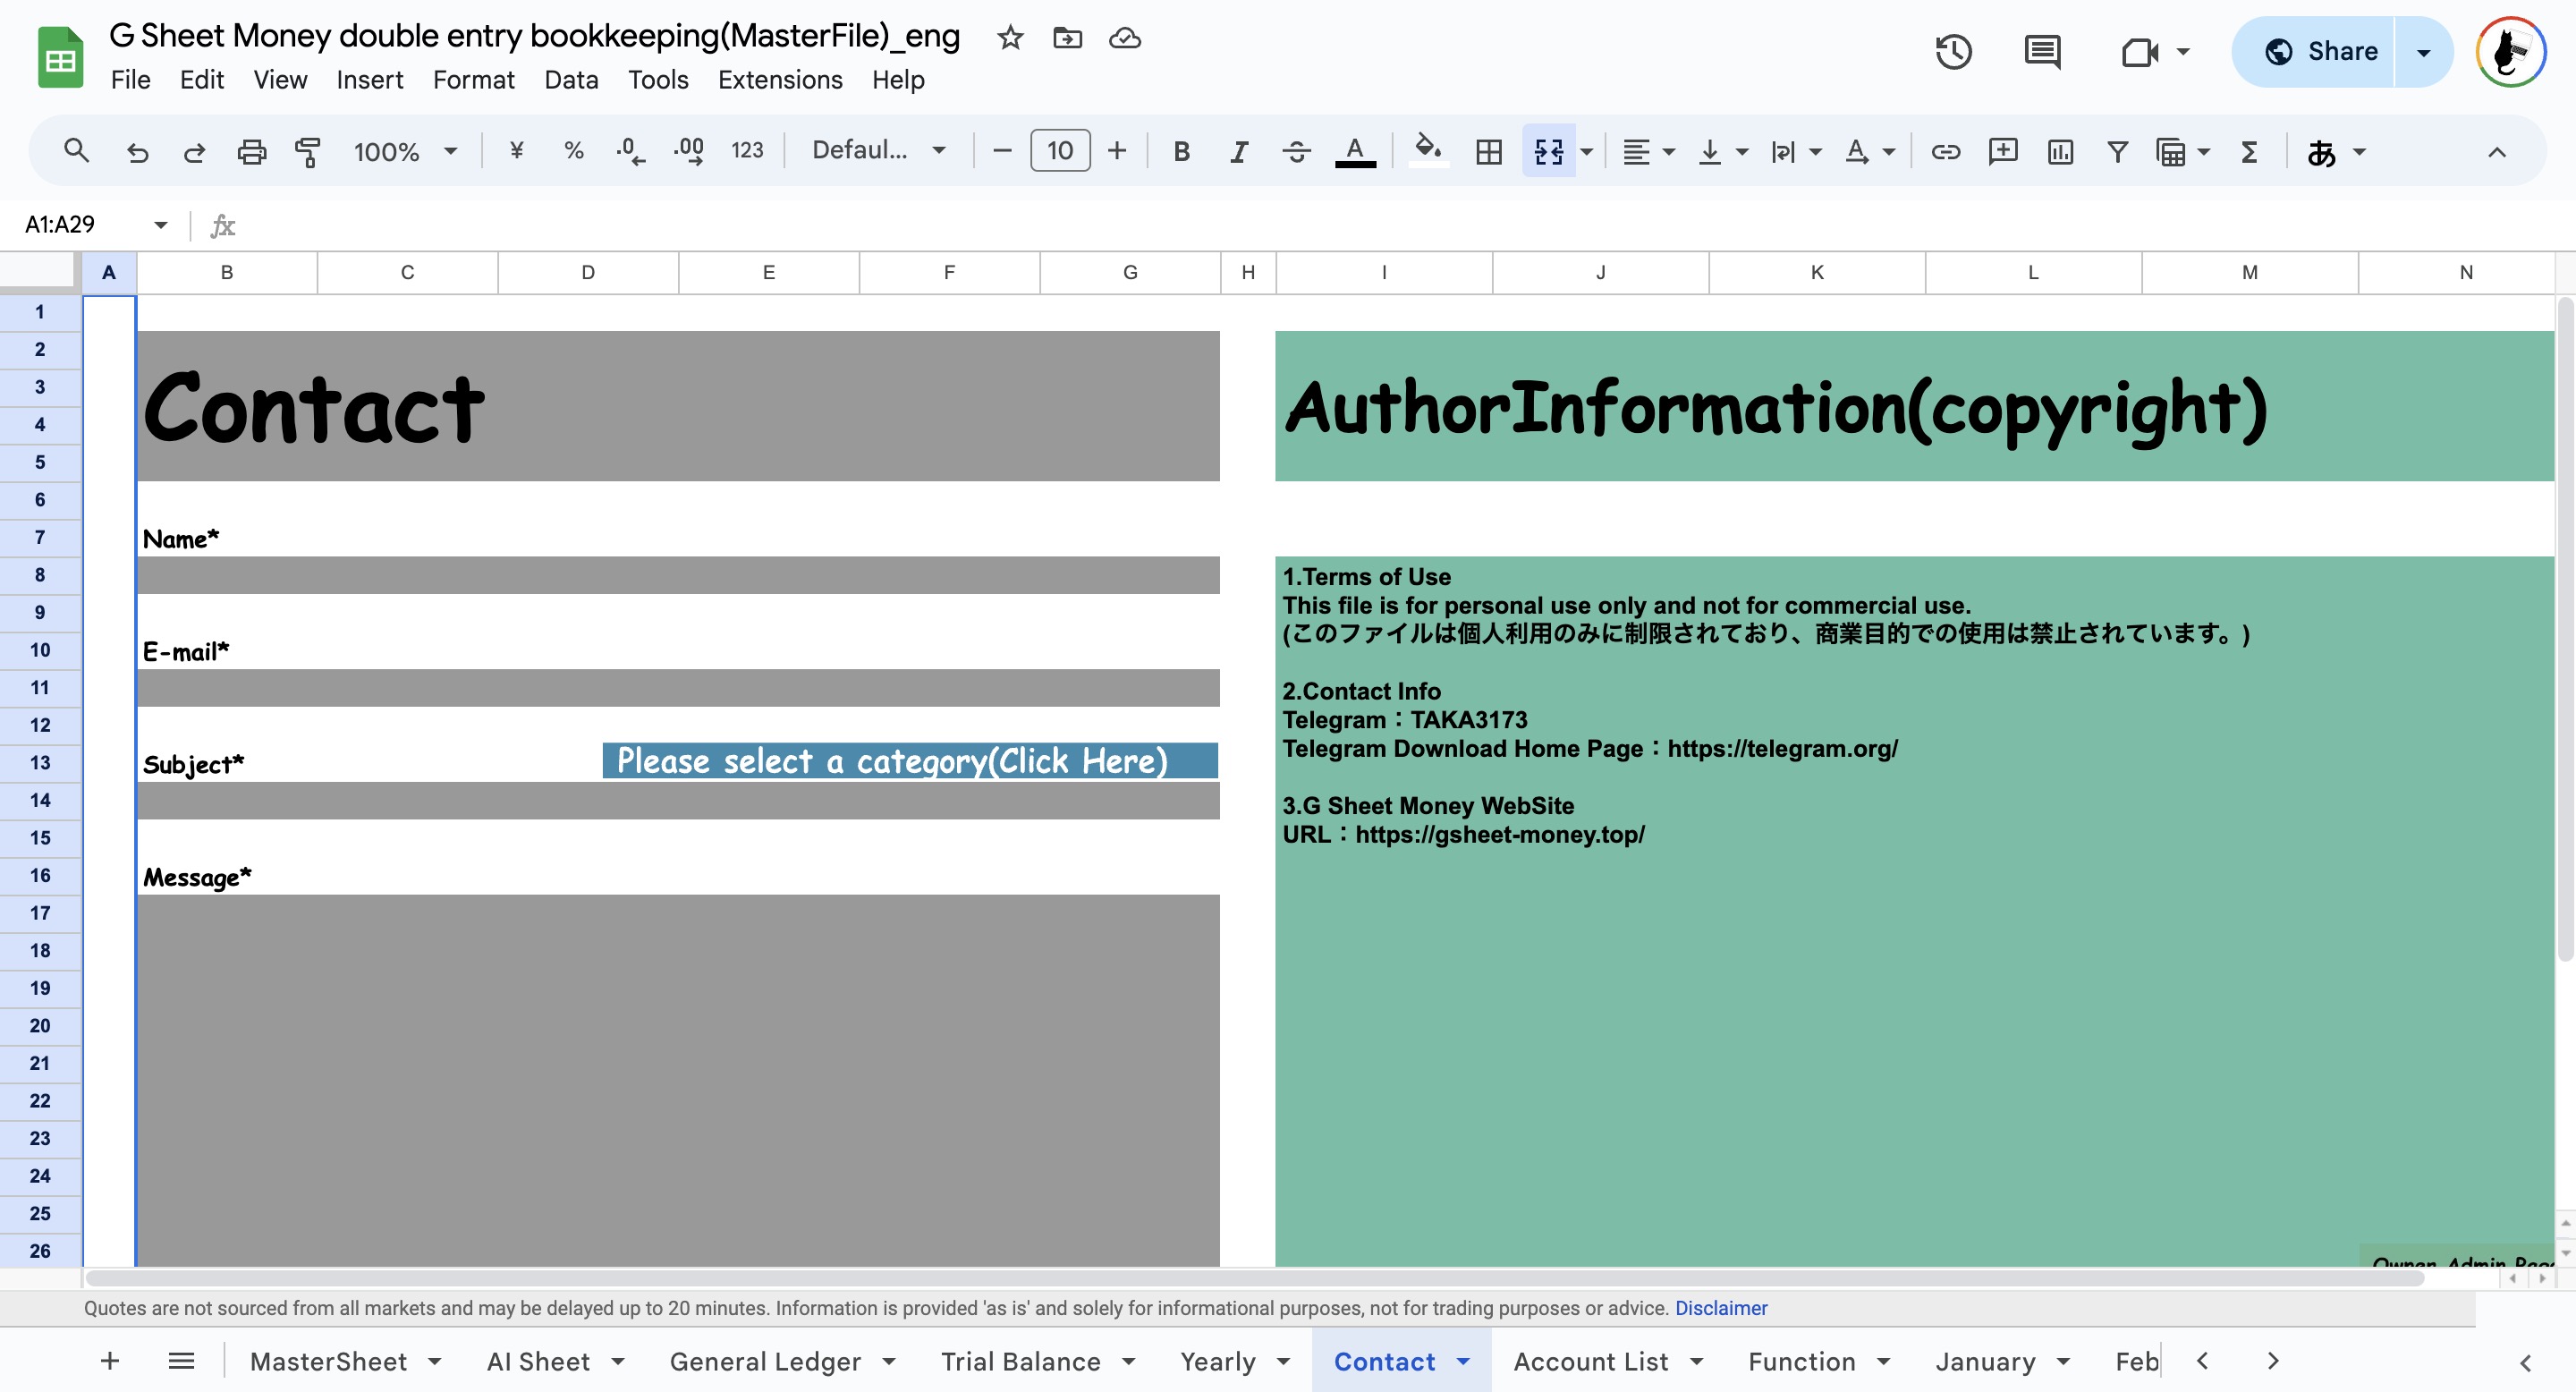Viewport: 2576px width, 1392px height.
Task: Star this spreadsheet document
Action: point(1010,38)
